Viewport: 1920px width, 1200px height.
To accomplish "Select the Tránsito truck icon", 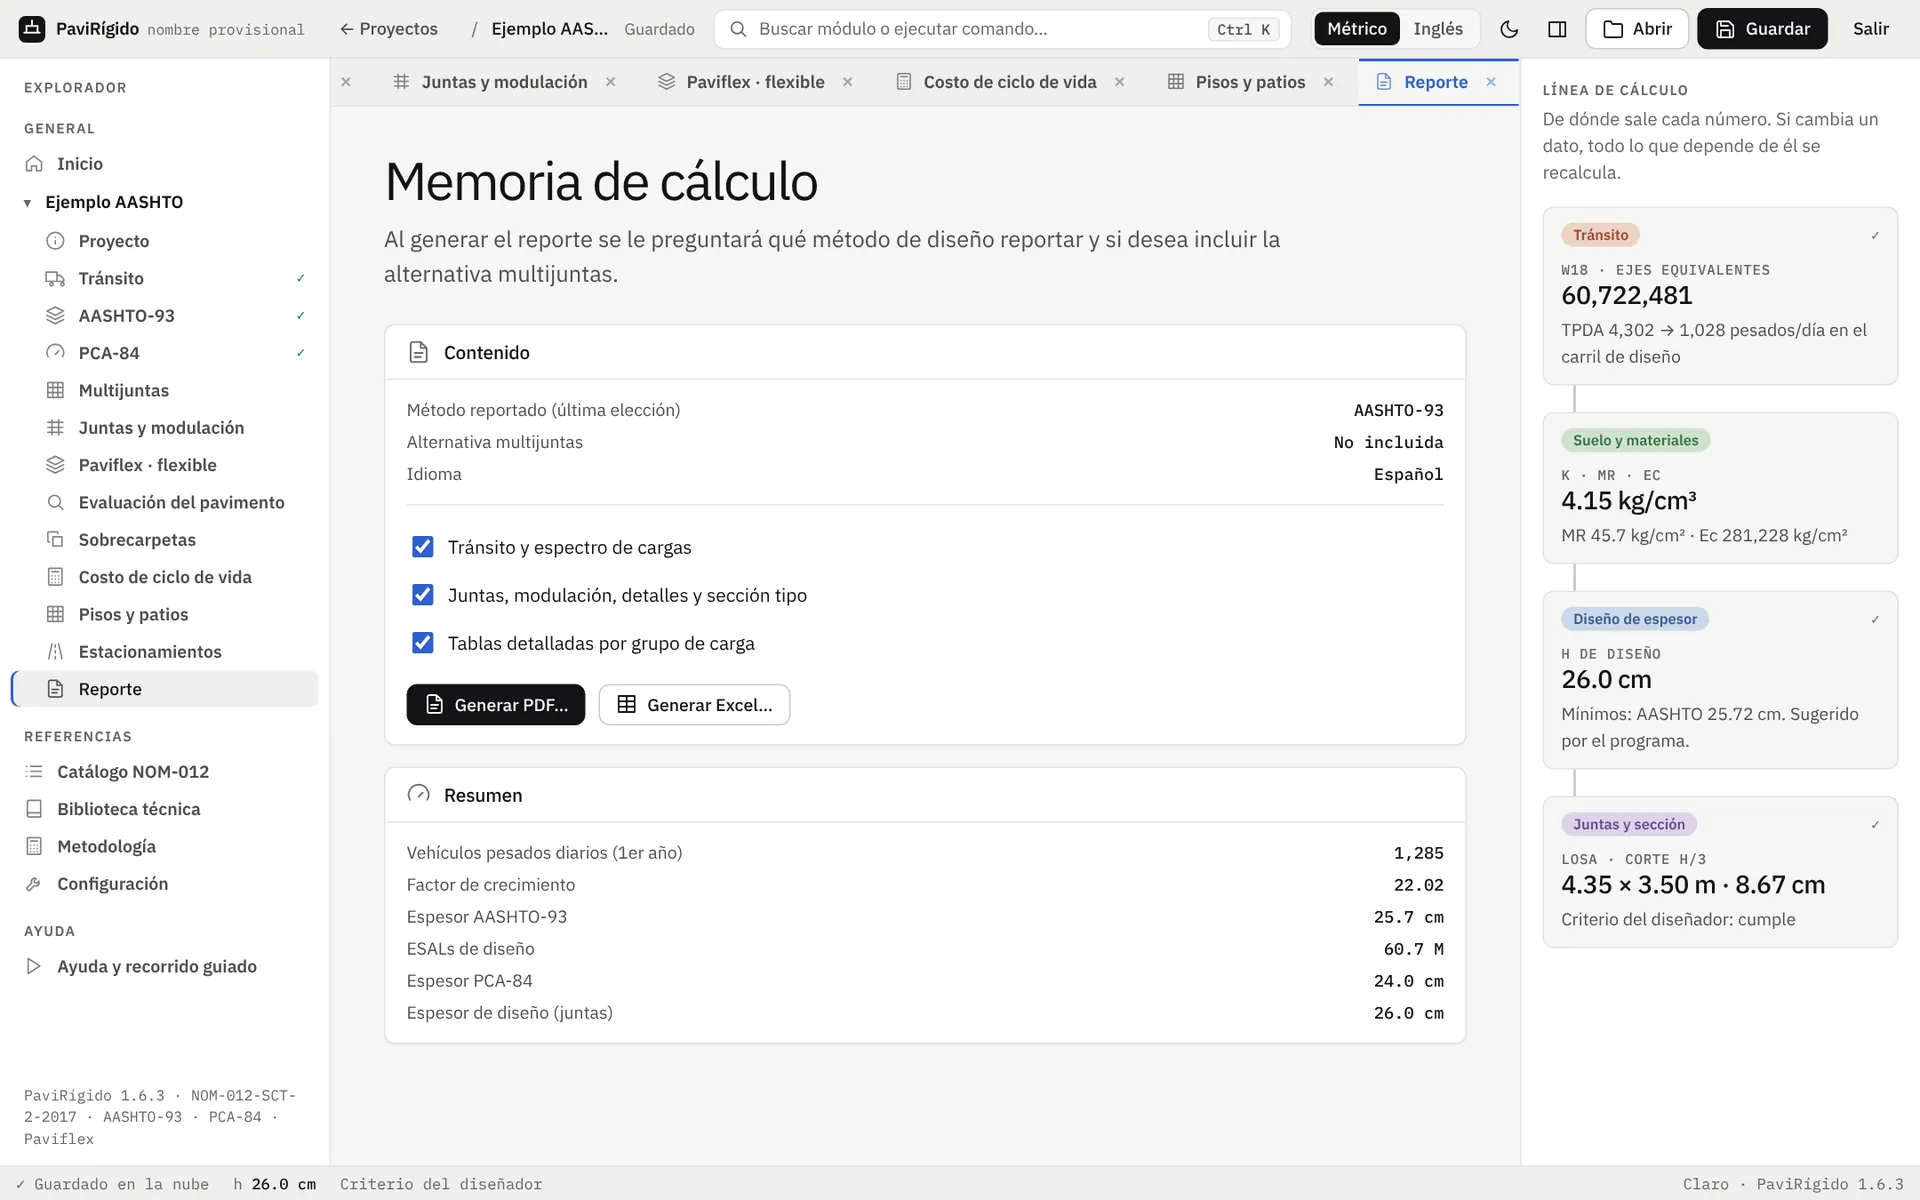I will coord(55,279).
